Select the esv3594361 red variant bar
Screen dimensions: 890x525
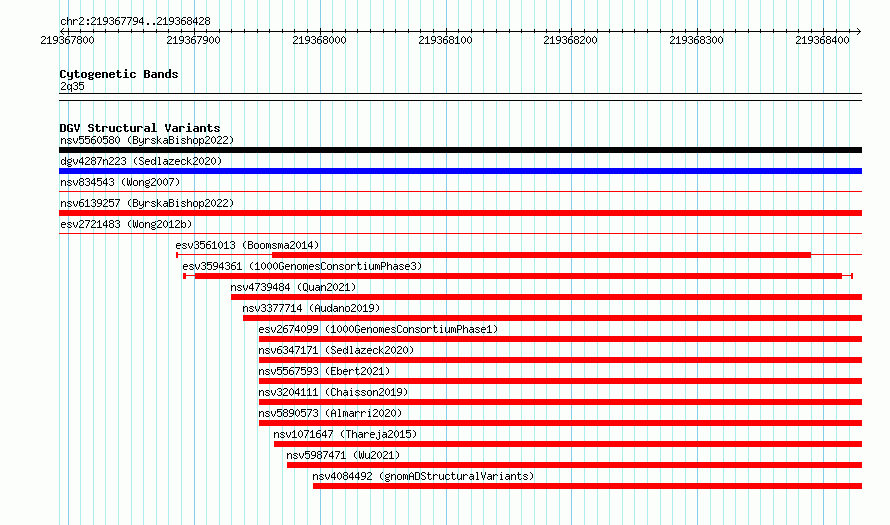[518, 276]
